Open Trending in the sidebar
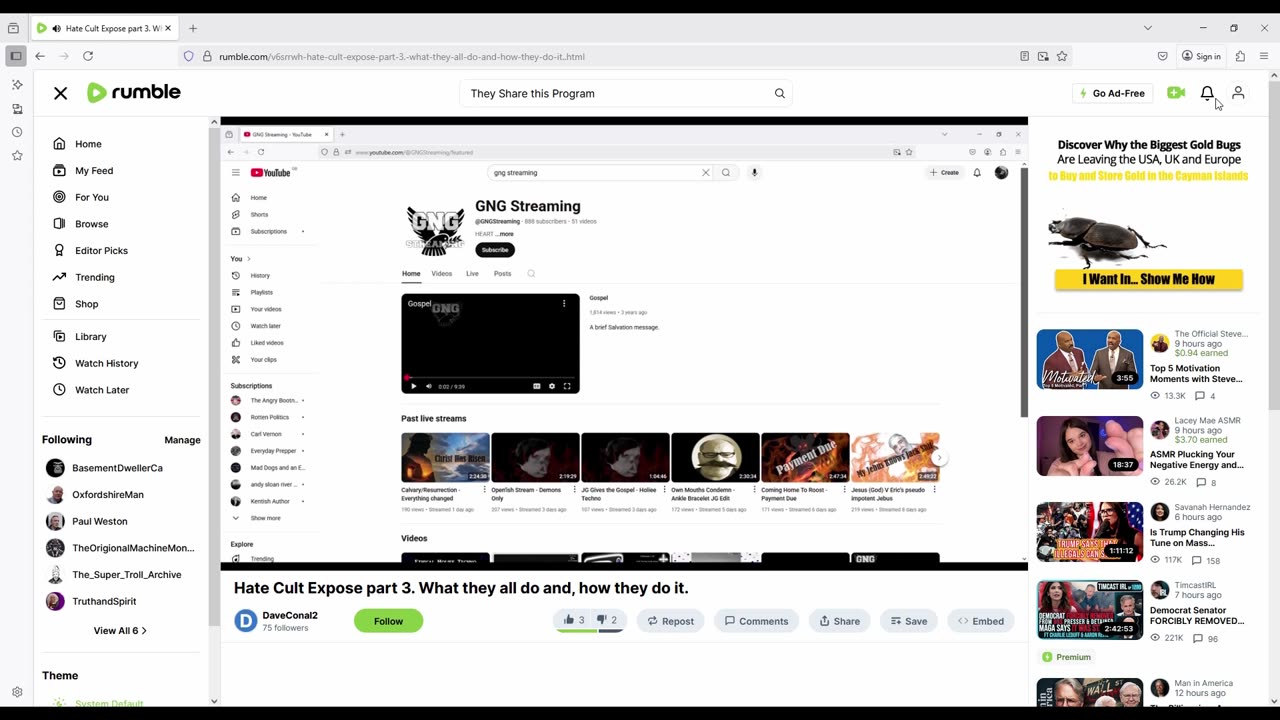Screen dimensions: 1280x720 coord(95,277)
